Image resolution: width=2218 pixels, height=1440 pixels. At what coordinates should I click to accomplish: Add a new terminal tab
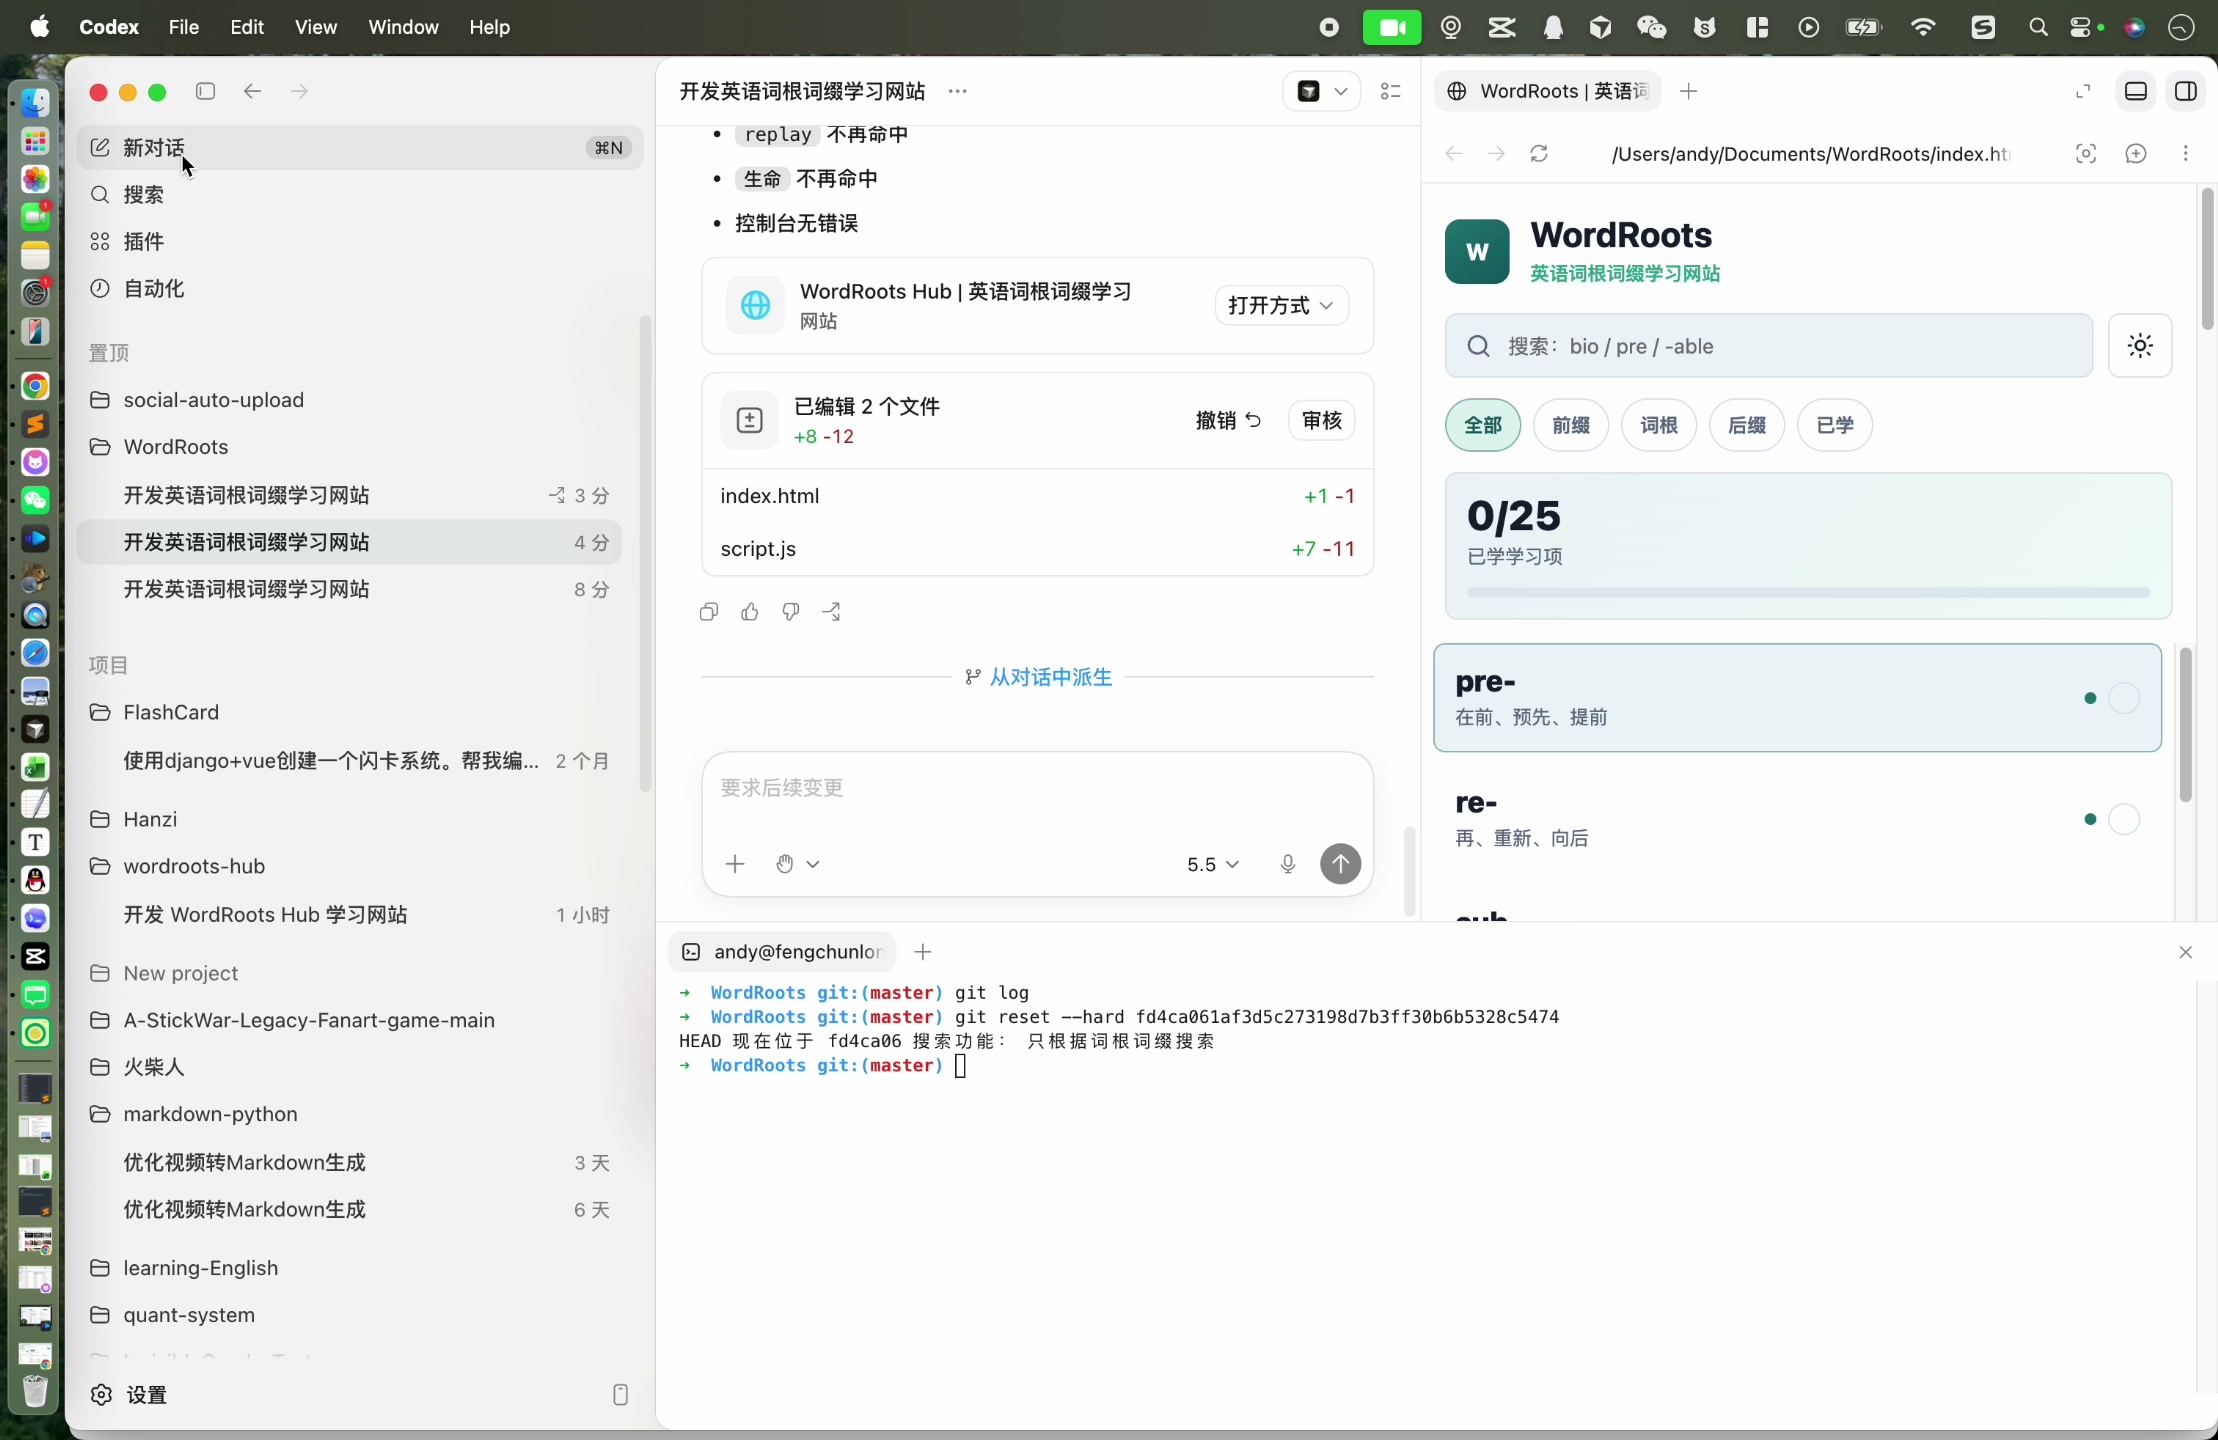[923, 952]
